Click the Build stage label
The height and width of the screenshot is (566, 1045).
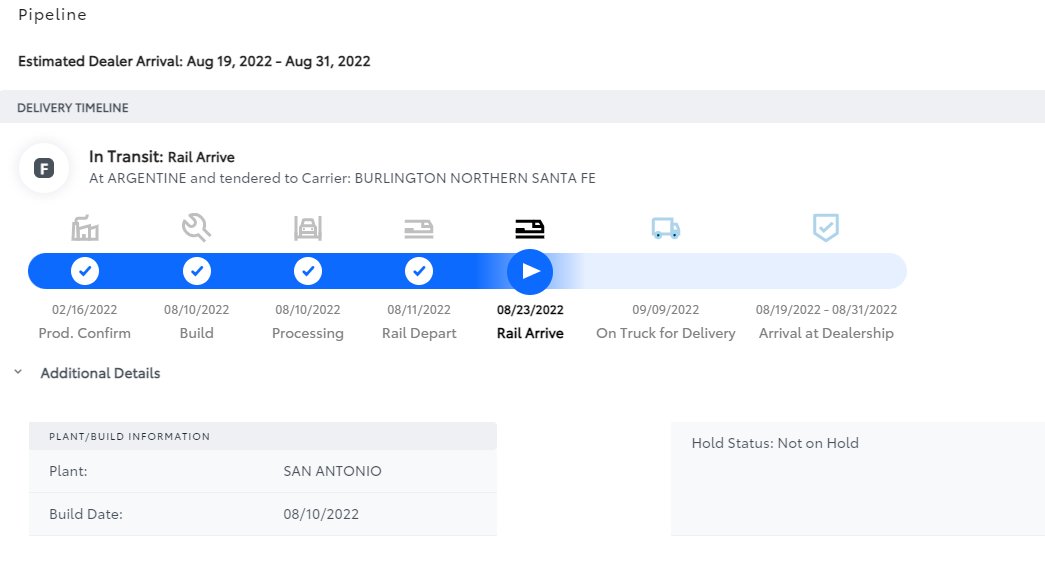(197, 333)
